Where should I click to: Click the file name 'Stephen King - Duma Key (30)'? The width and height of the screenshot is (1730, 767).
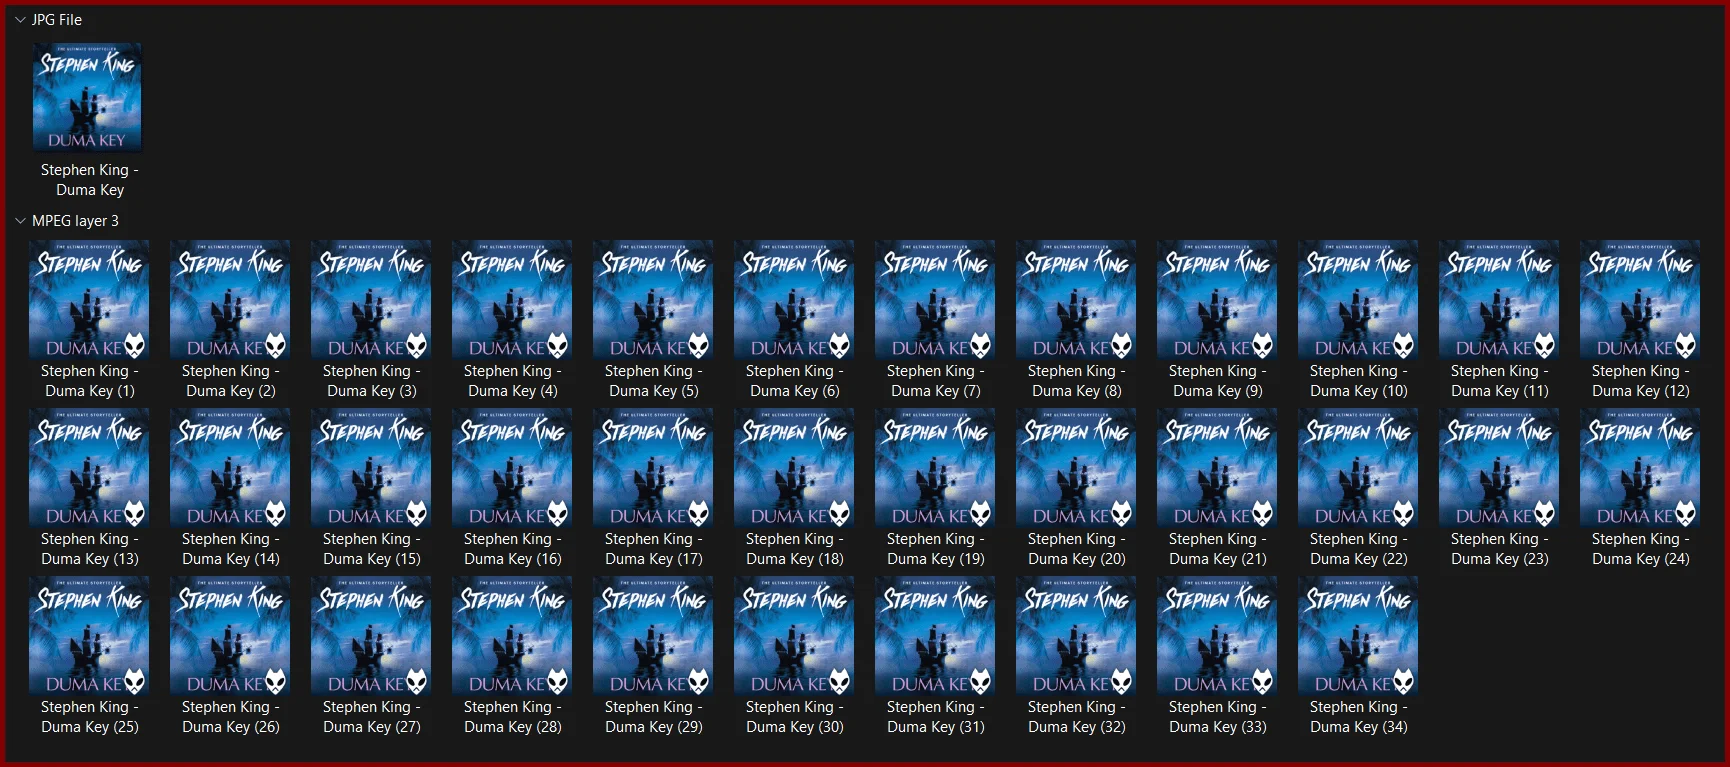tap(795, 717)
